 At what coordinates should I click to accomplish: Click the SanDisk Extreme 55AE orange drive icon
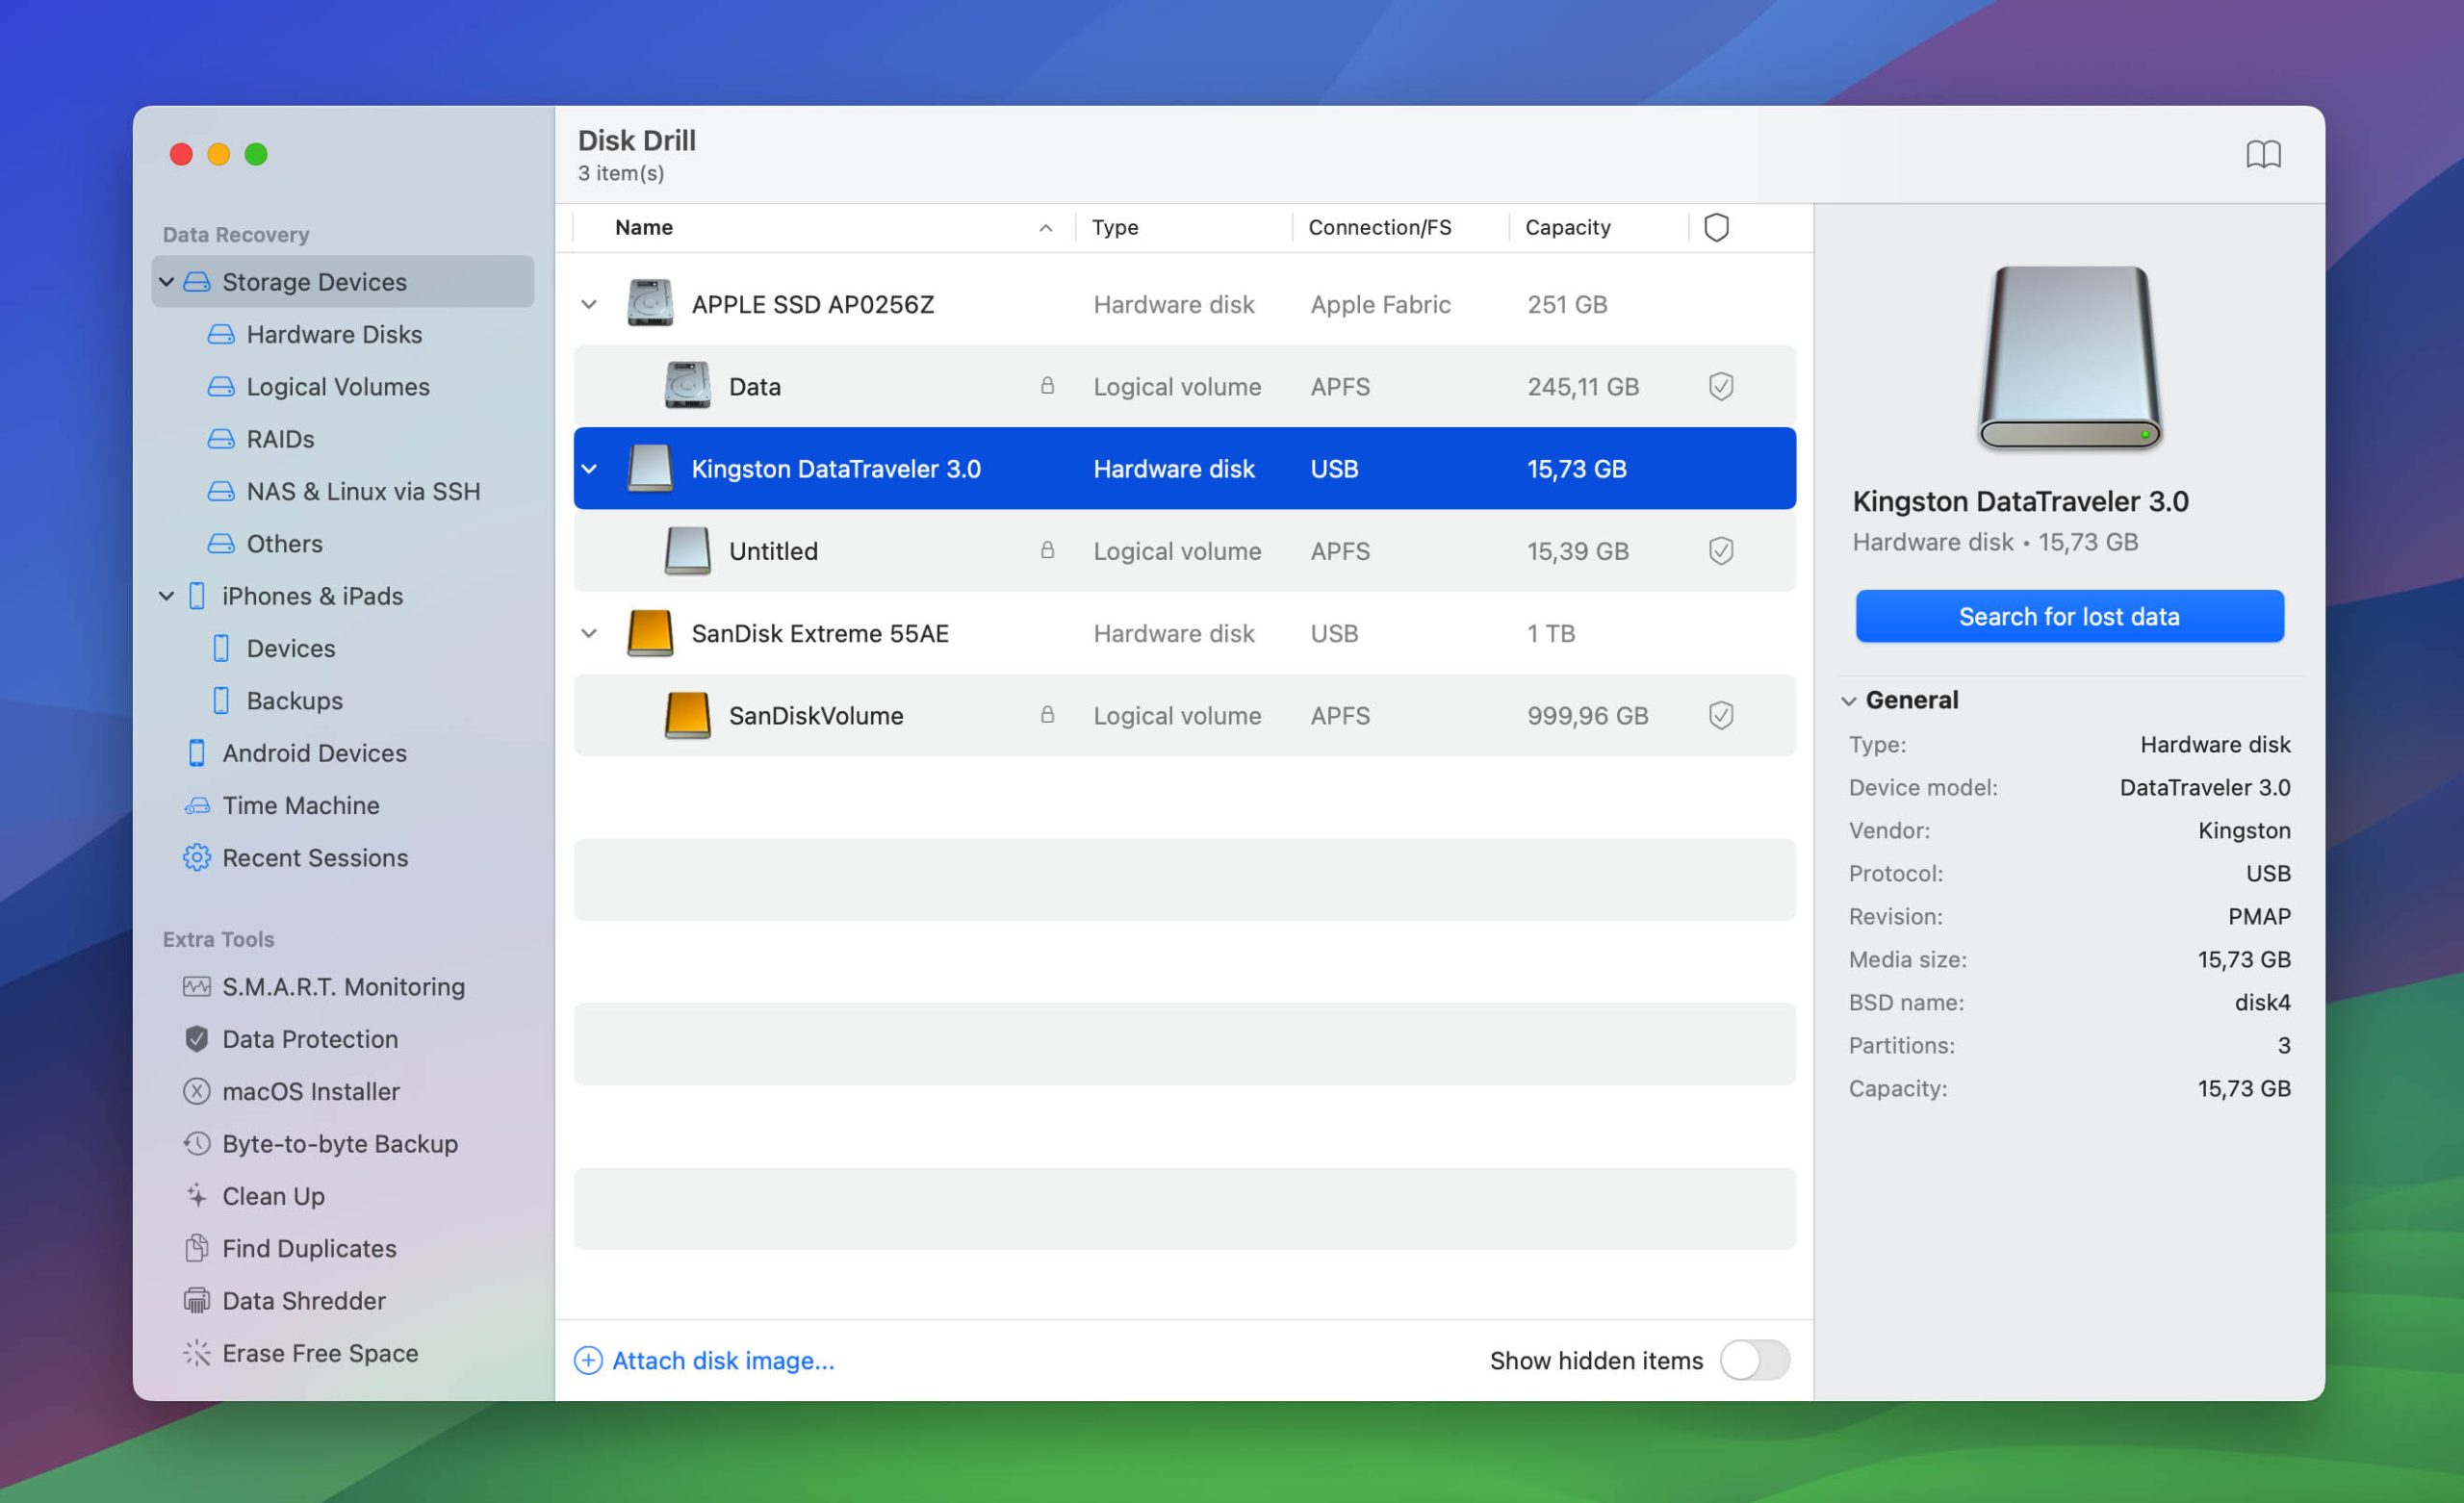click(x=650, y=633)
